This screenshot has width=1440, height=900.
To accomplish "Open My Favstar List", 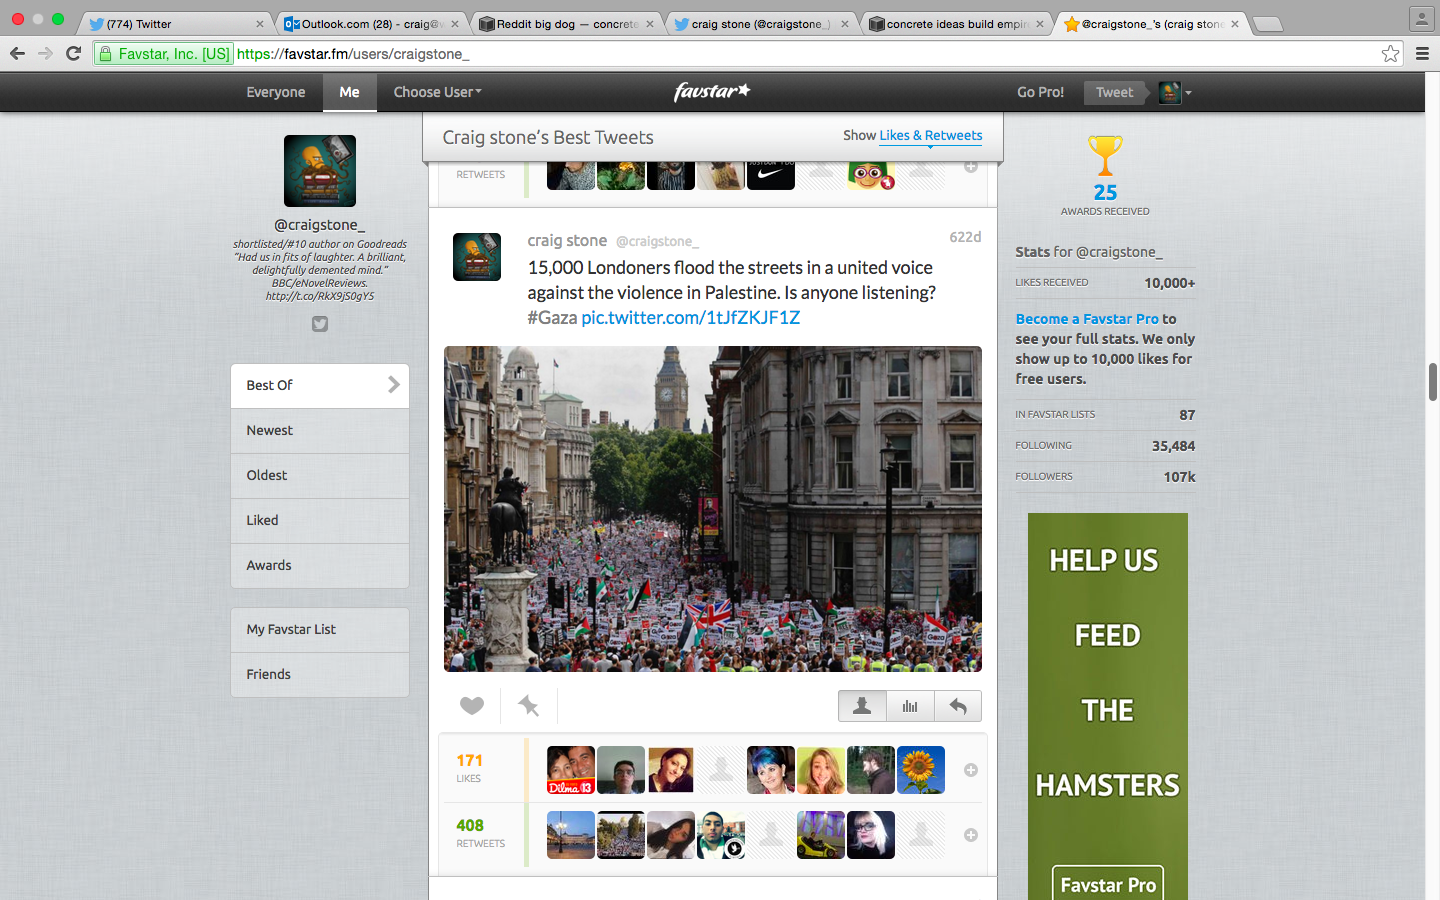I will (x=320, y=630).
